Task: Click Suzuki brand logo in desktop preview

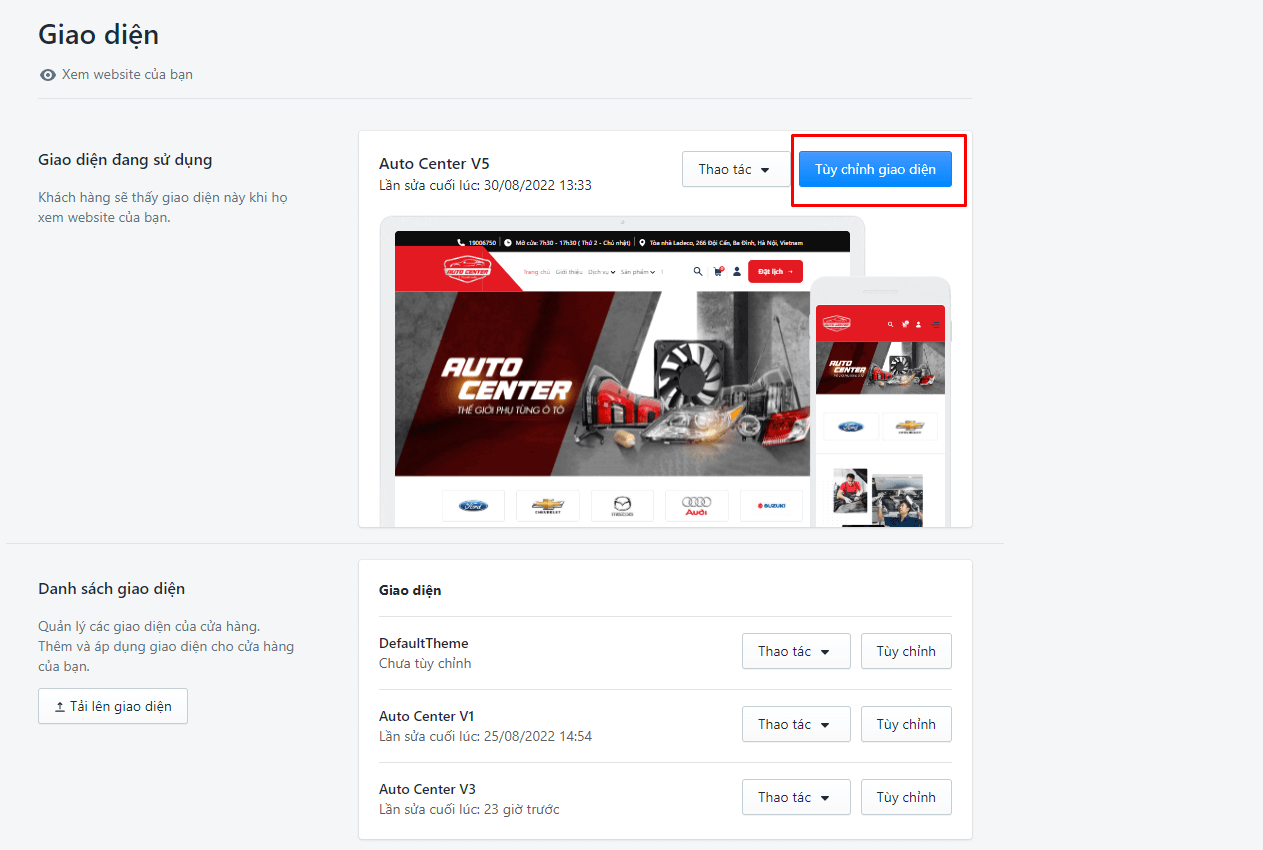Action: coord(772,506)
